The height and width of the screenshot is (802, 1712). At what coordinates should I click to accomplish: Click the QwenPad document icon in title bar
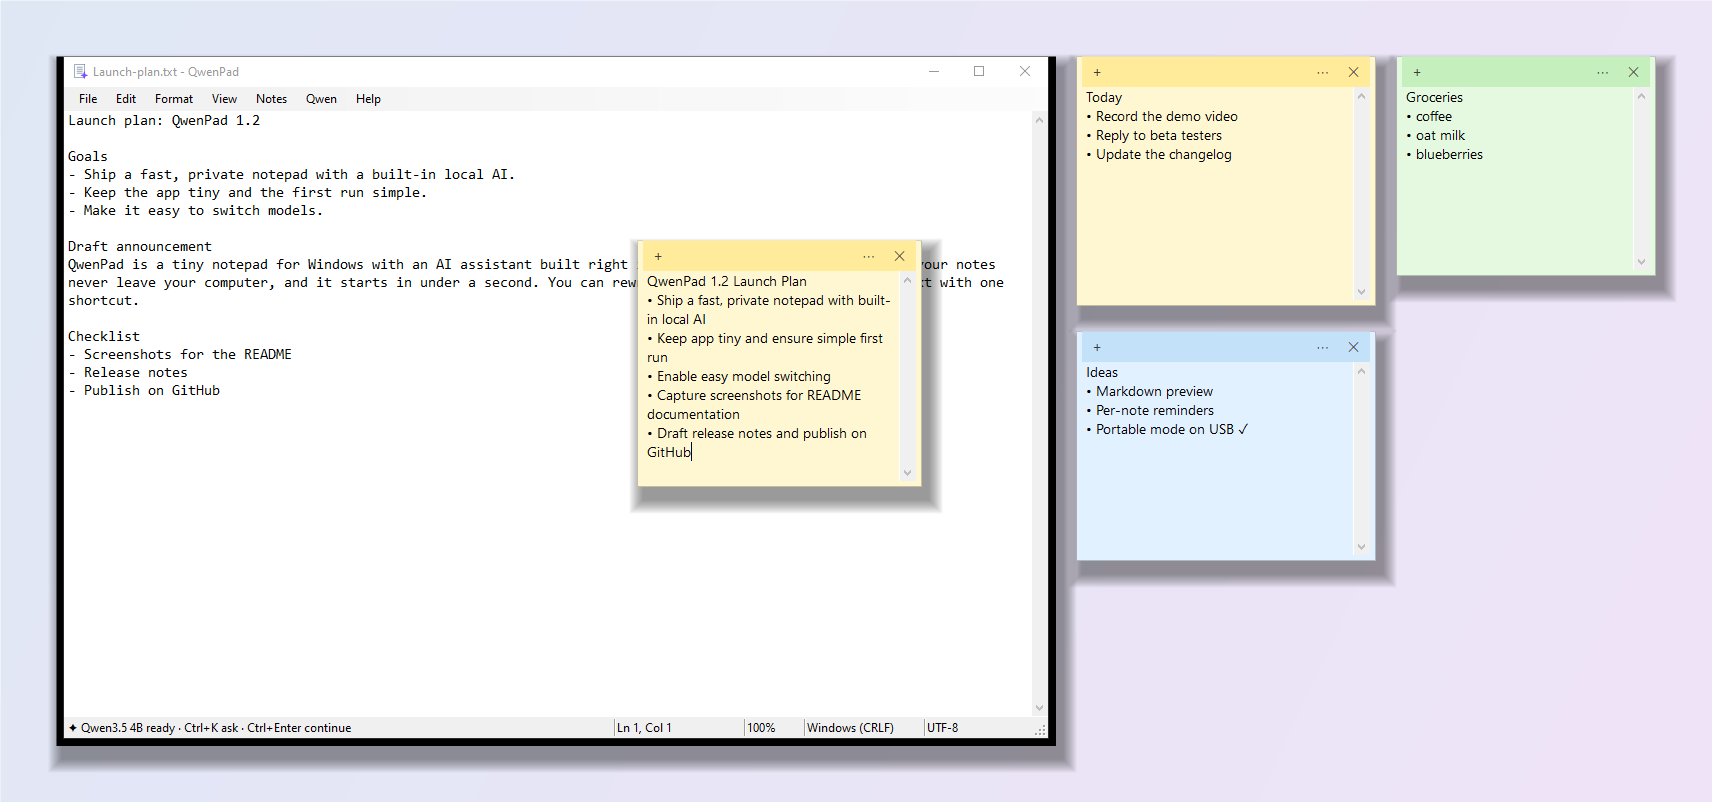tap(80, 71)
